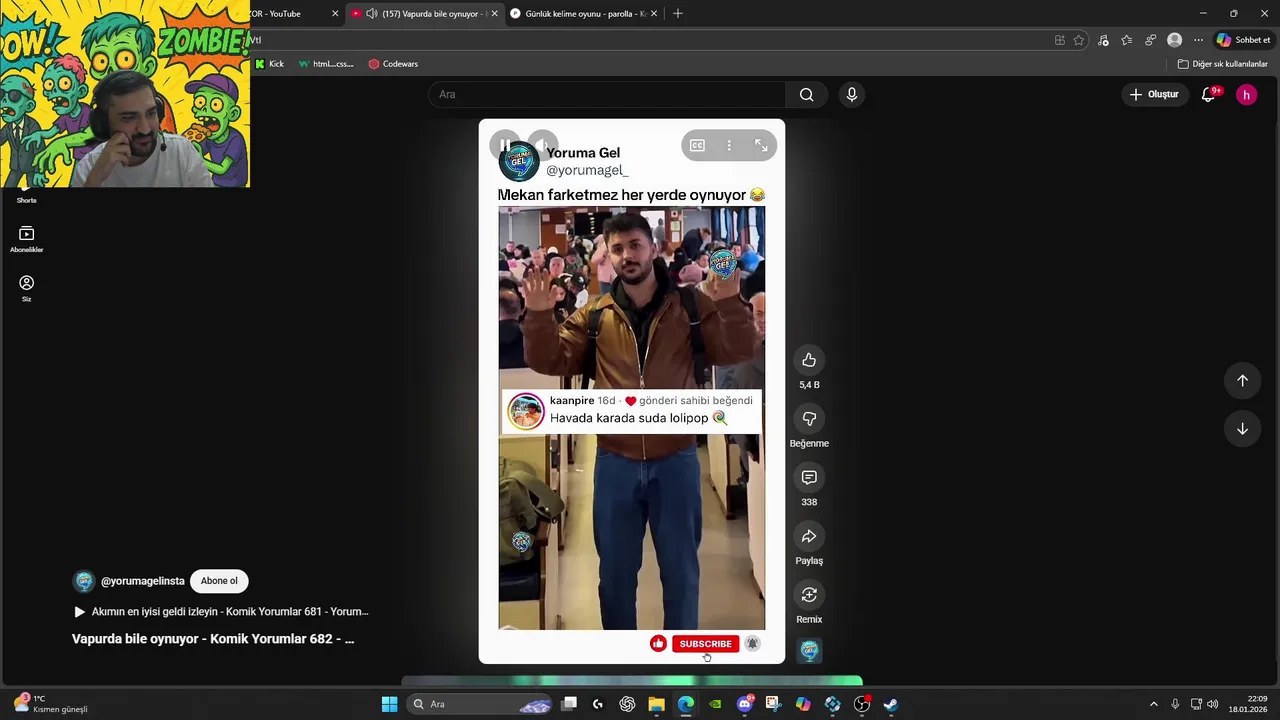Click the YouTube search magnifier button
1280x720 pixels.
click(x=806, y=95)
